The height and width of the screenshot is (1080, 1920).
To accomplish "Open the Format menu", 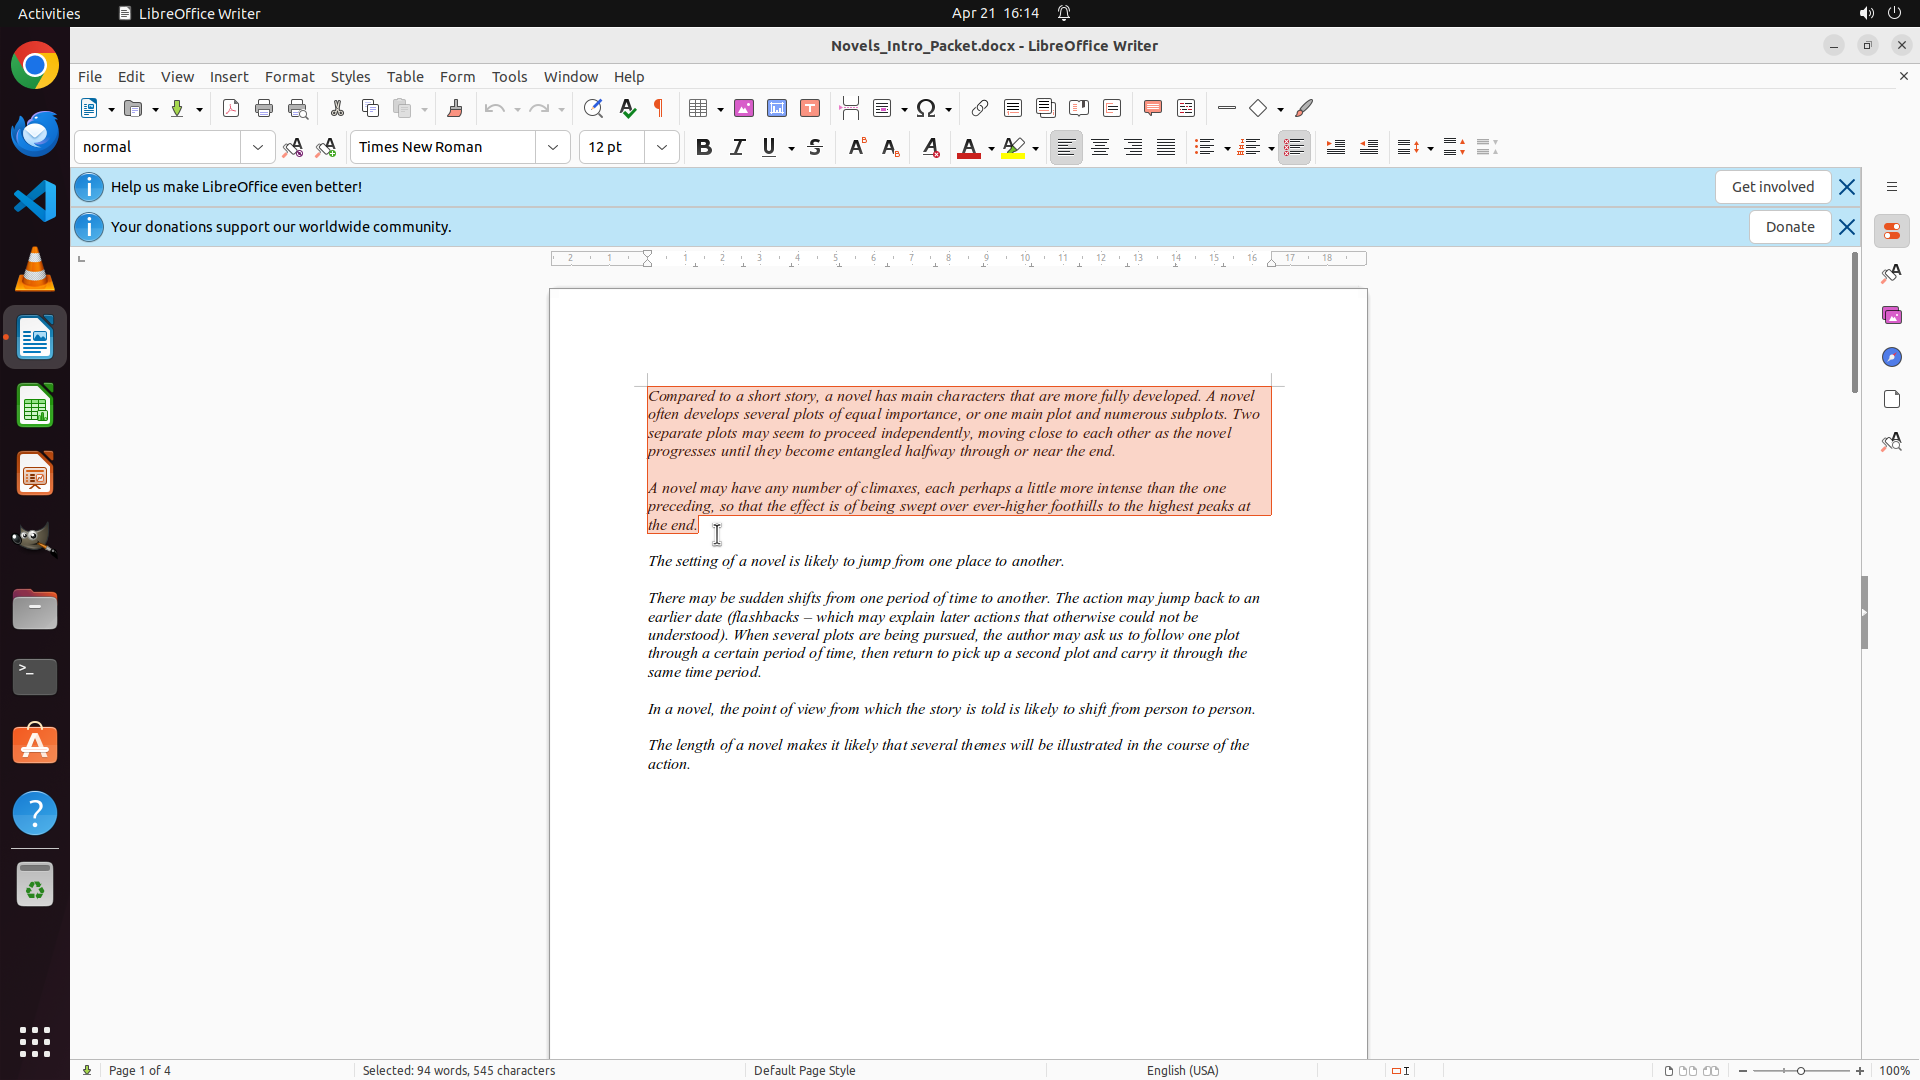I will pyautogui.click(x=289, y=77).
